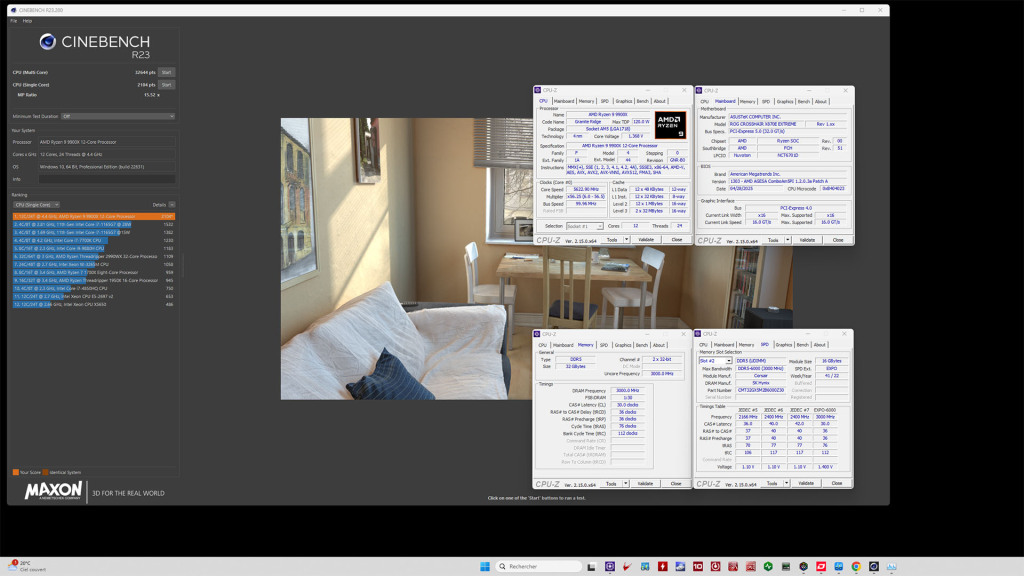Click the Info field under Your System
Screen dimensions: 1024x576
coord(106,179)
